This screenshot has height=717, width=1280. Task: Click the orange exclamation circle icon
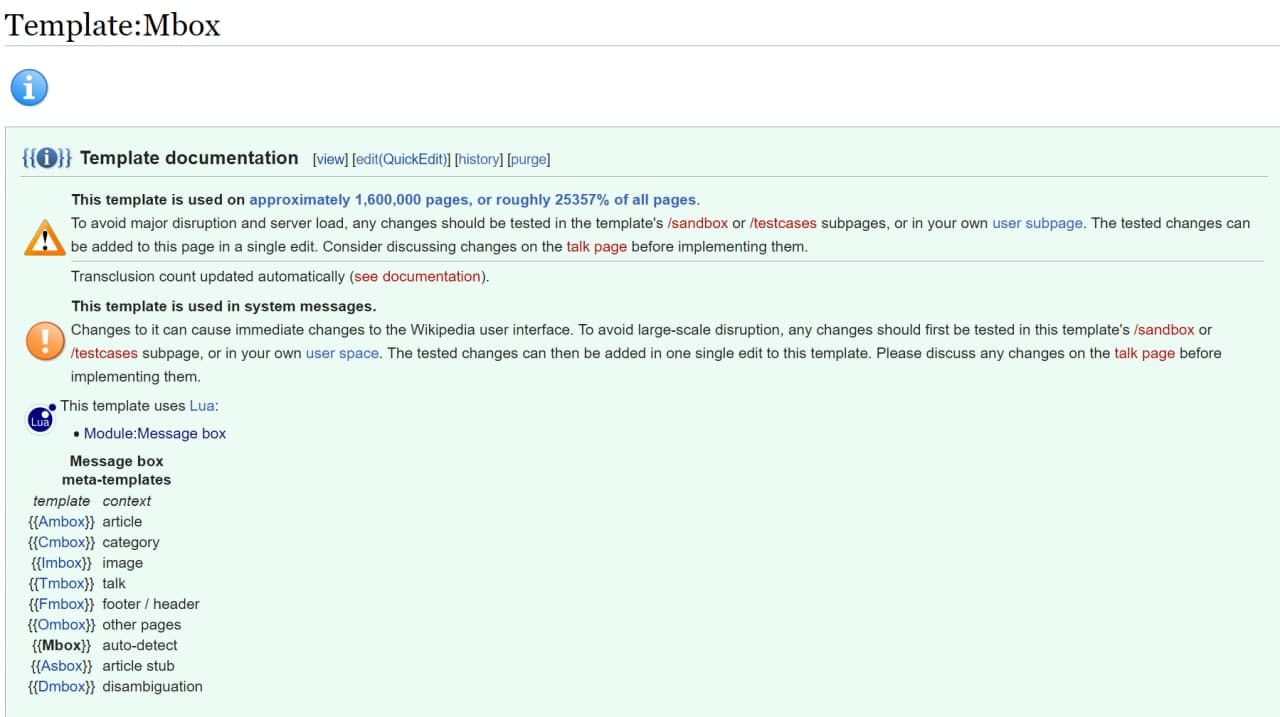click(45, 341)
